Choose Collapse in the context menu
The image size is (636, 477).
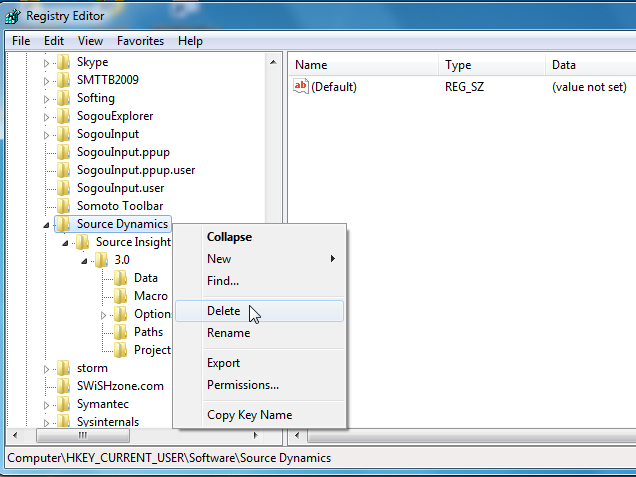(259, 237)
